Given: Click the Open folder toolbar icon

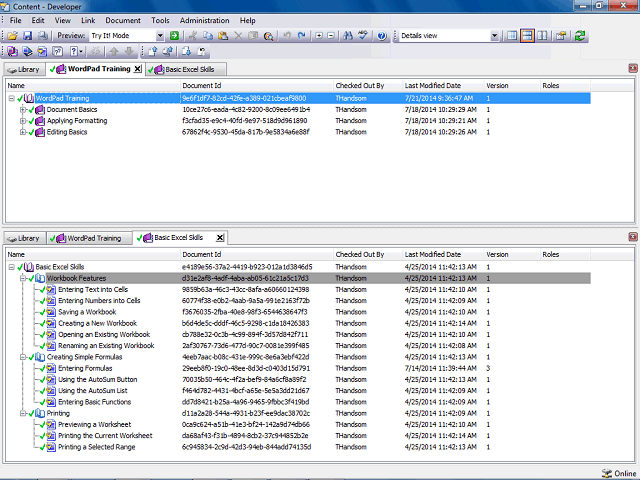Looking at the screenshot, I should tap(12, 36).
